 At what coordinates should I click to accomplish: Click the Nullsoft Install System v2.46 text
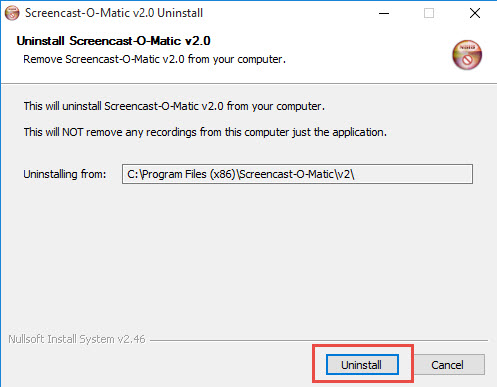coord(77,339)
